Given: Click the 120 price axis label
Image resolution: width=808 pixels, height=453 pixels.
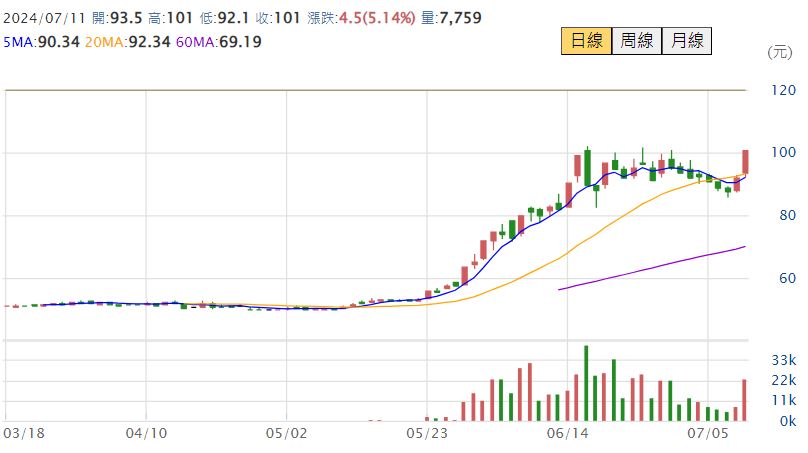Looking at the screenshot, I should point(783,90).
